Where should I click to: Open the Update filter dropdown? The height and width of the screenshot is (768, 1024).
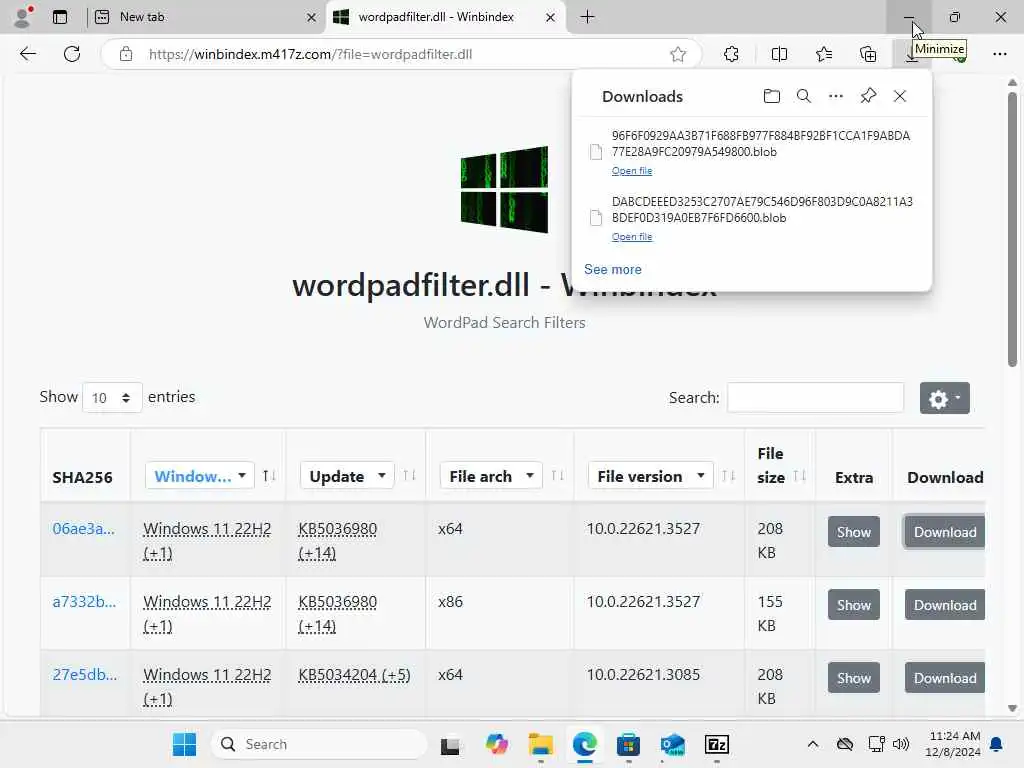click(x=347, y=476)
